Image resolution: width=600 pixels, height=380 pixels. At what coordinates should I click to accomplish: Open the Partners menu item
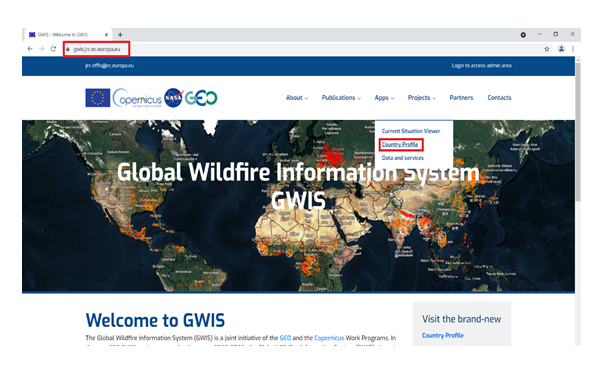tap(461, 98)
